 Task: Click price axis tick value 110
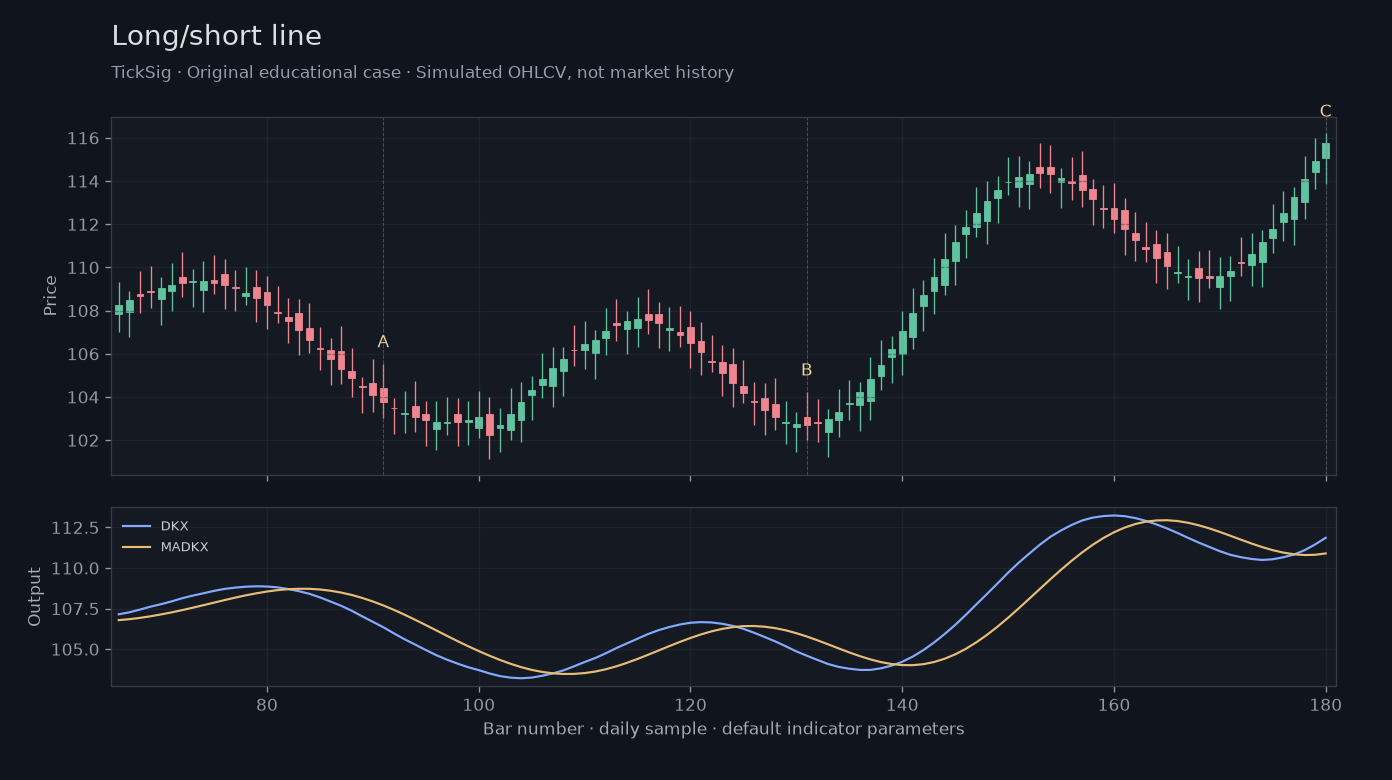84,268
